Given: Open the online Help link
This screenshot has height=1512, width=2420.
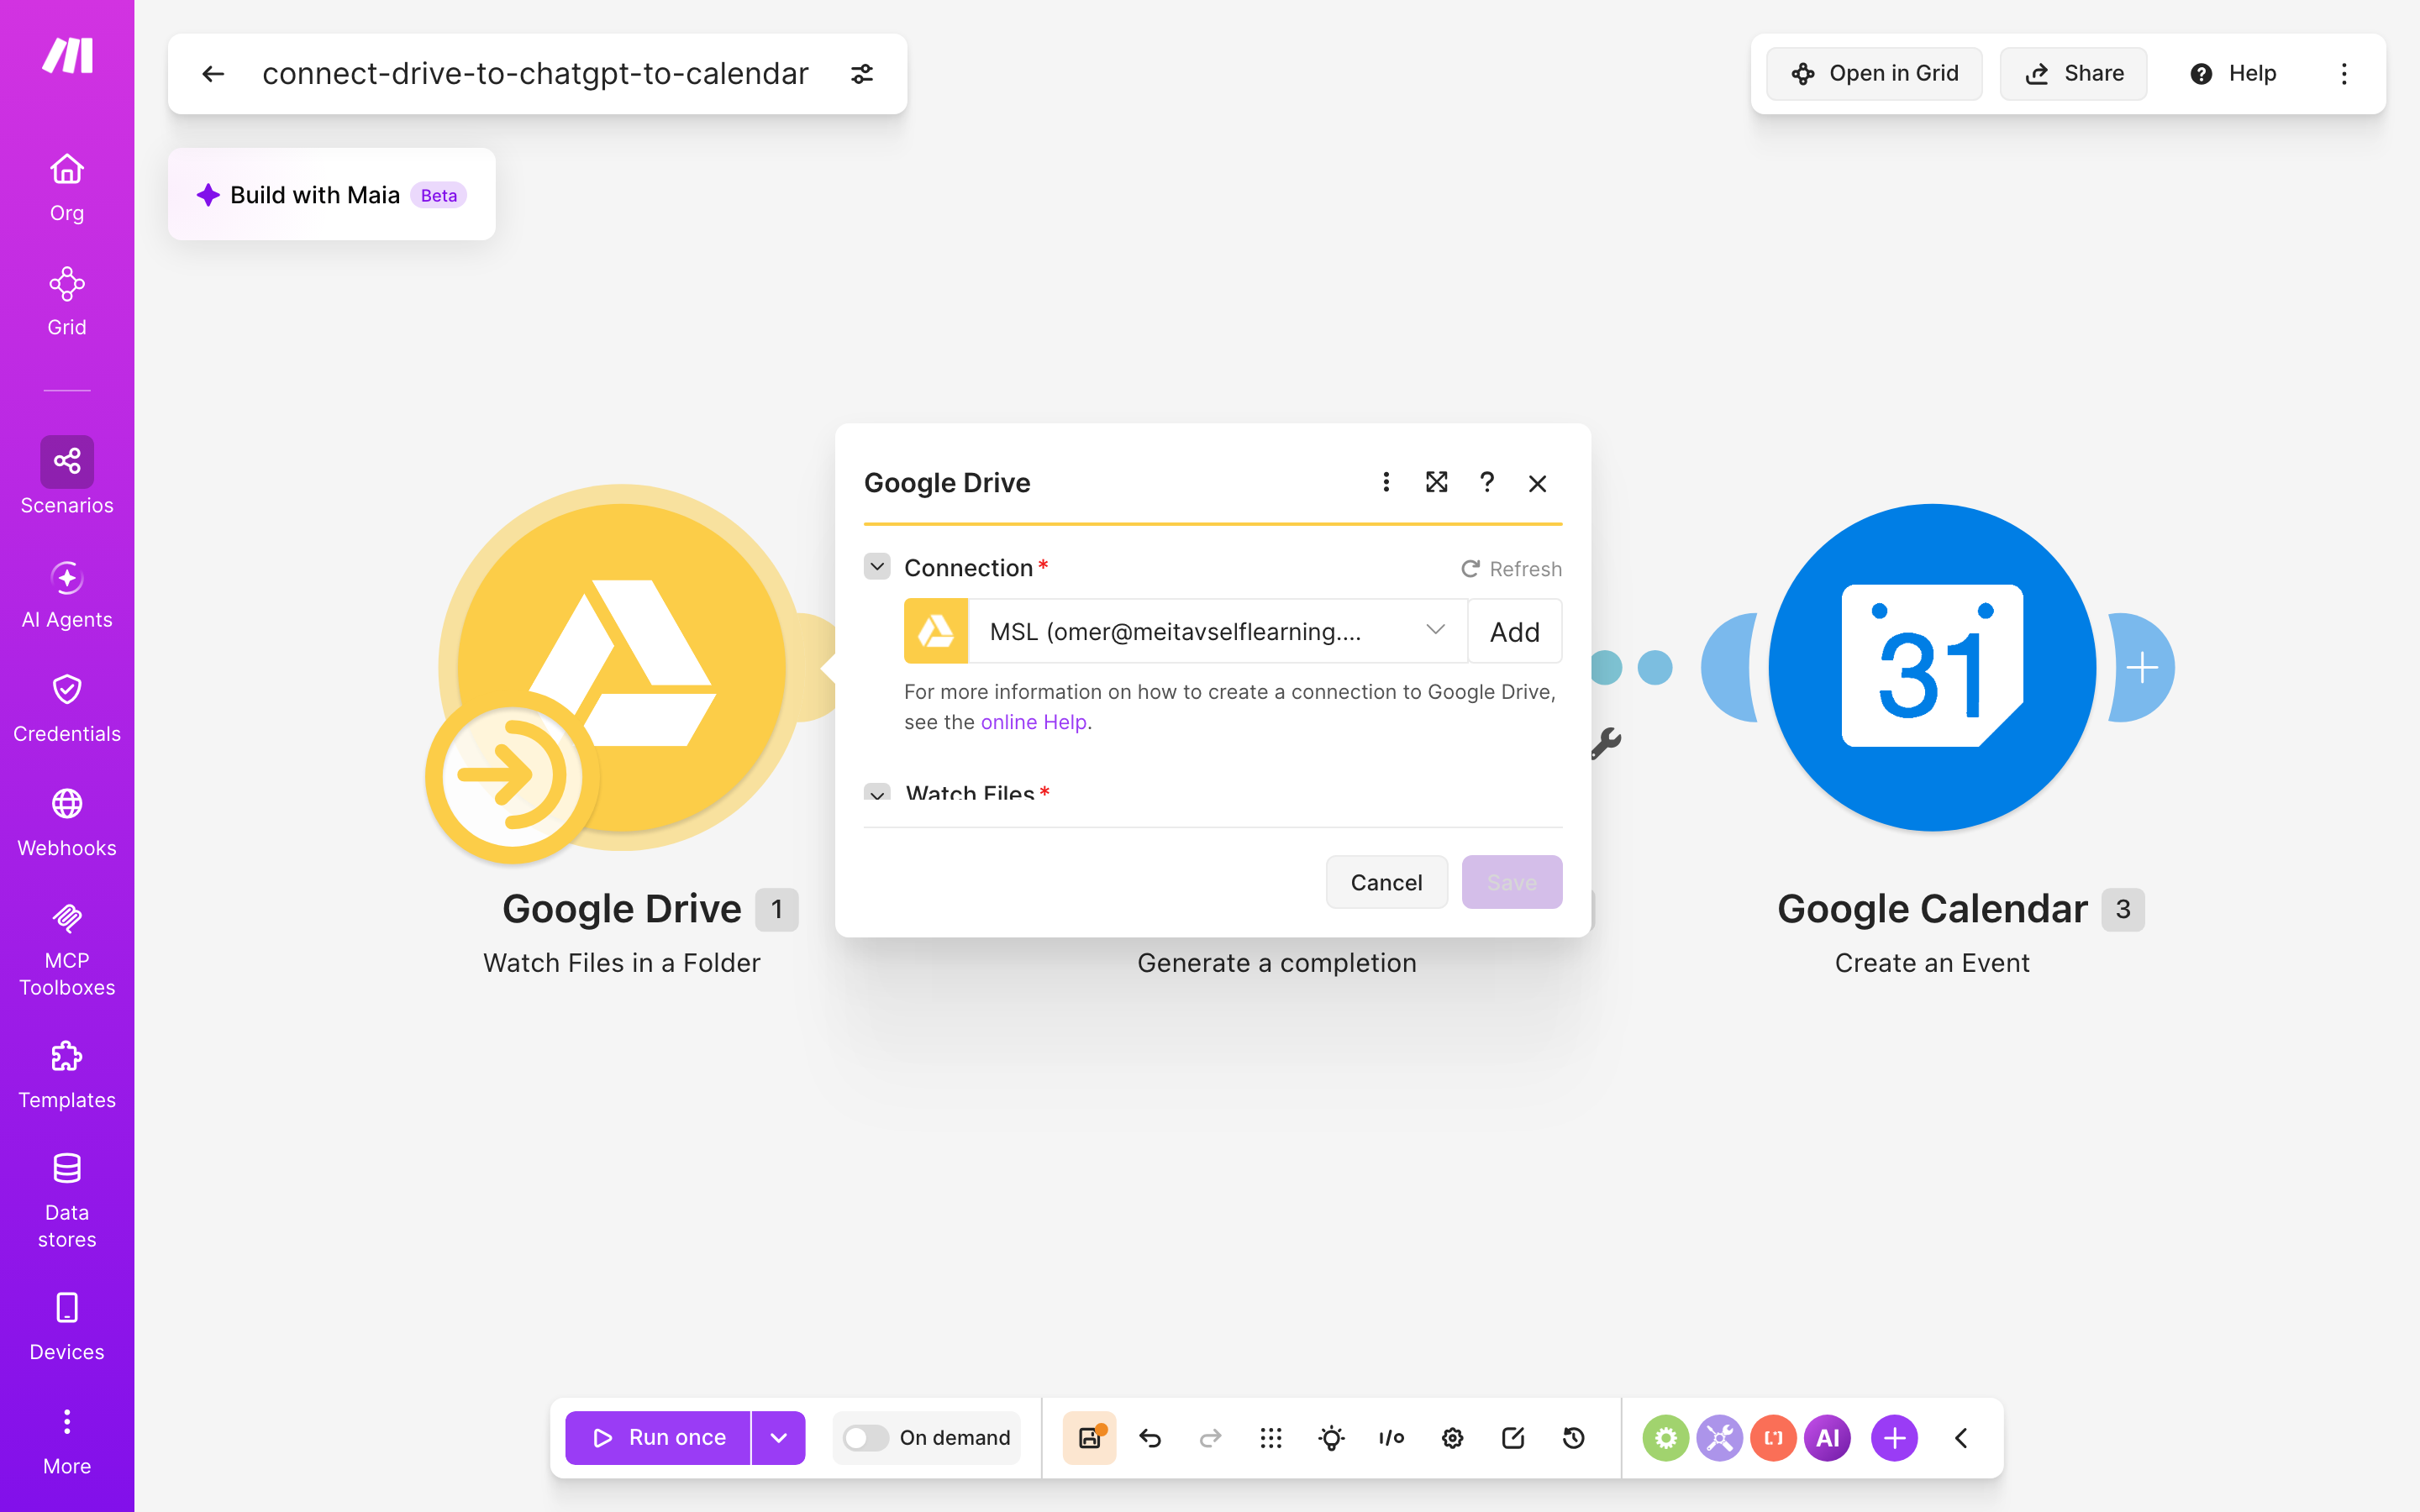Looking at the screenshot, I should coord(1033,722).
